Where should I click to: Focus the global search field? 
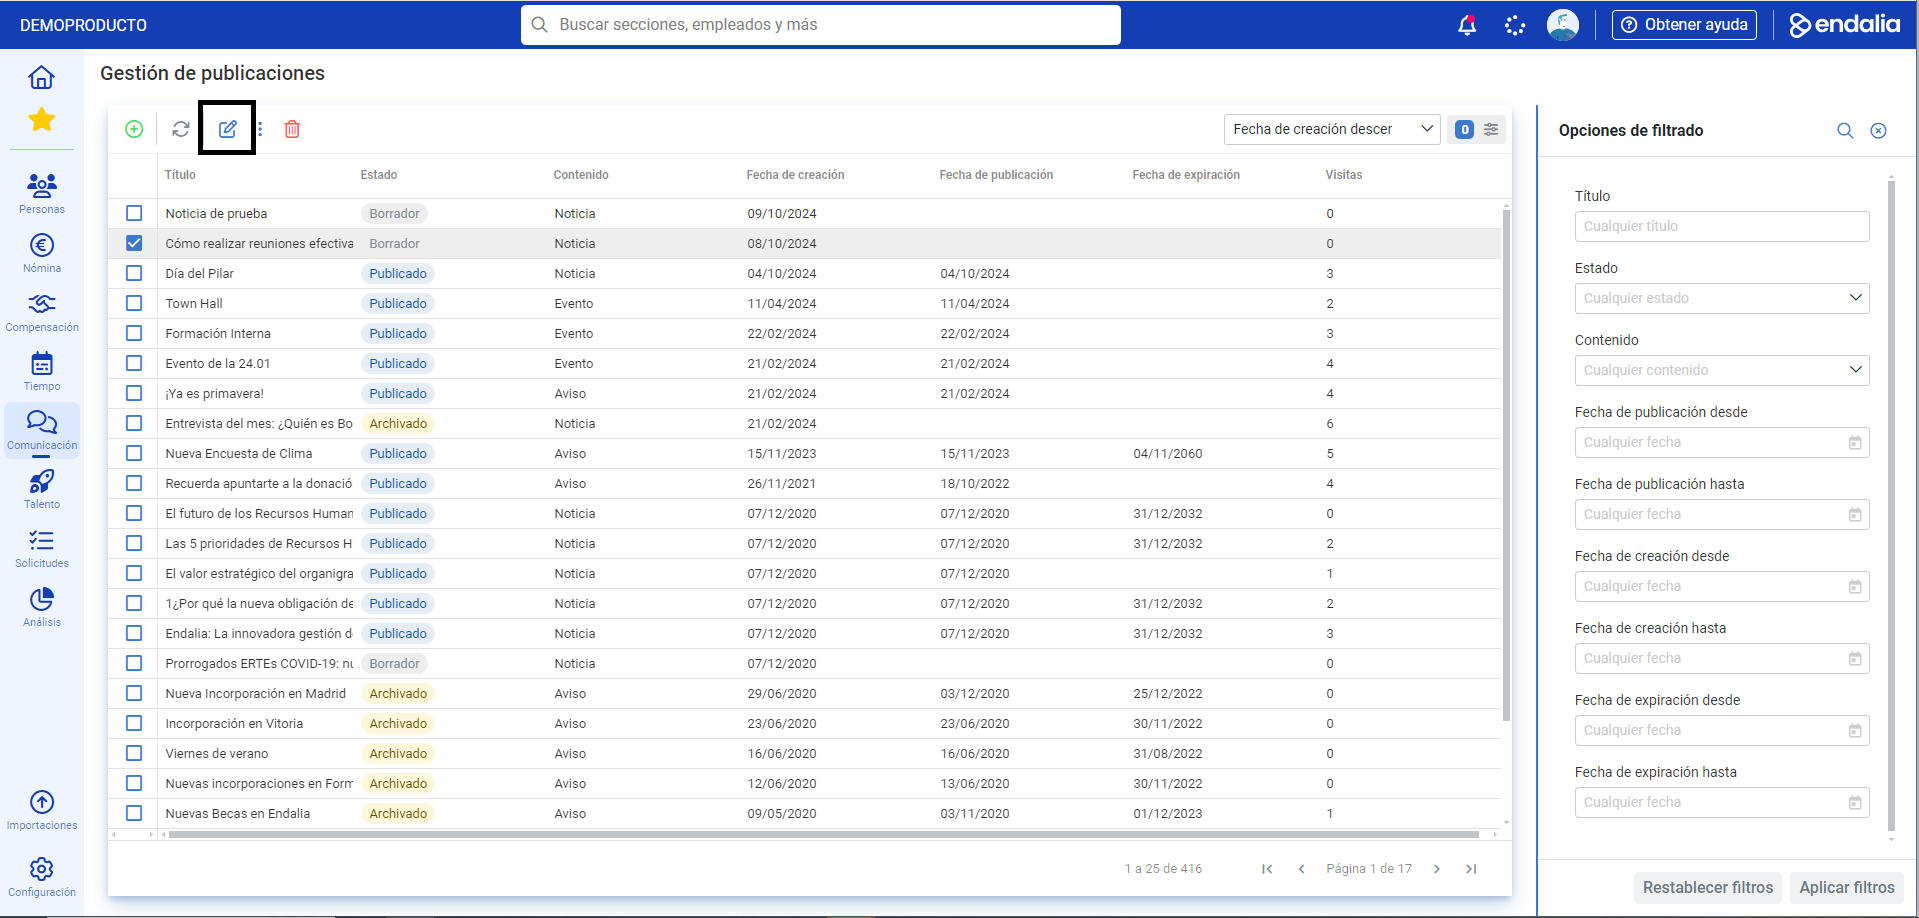pyautogui.click(x=820, y=25)
